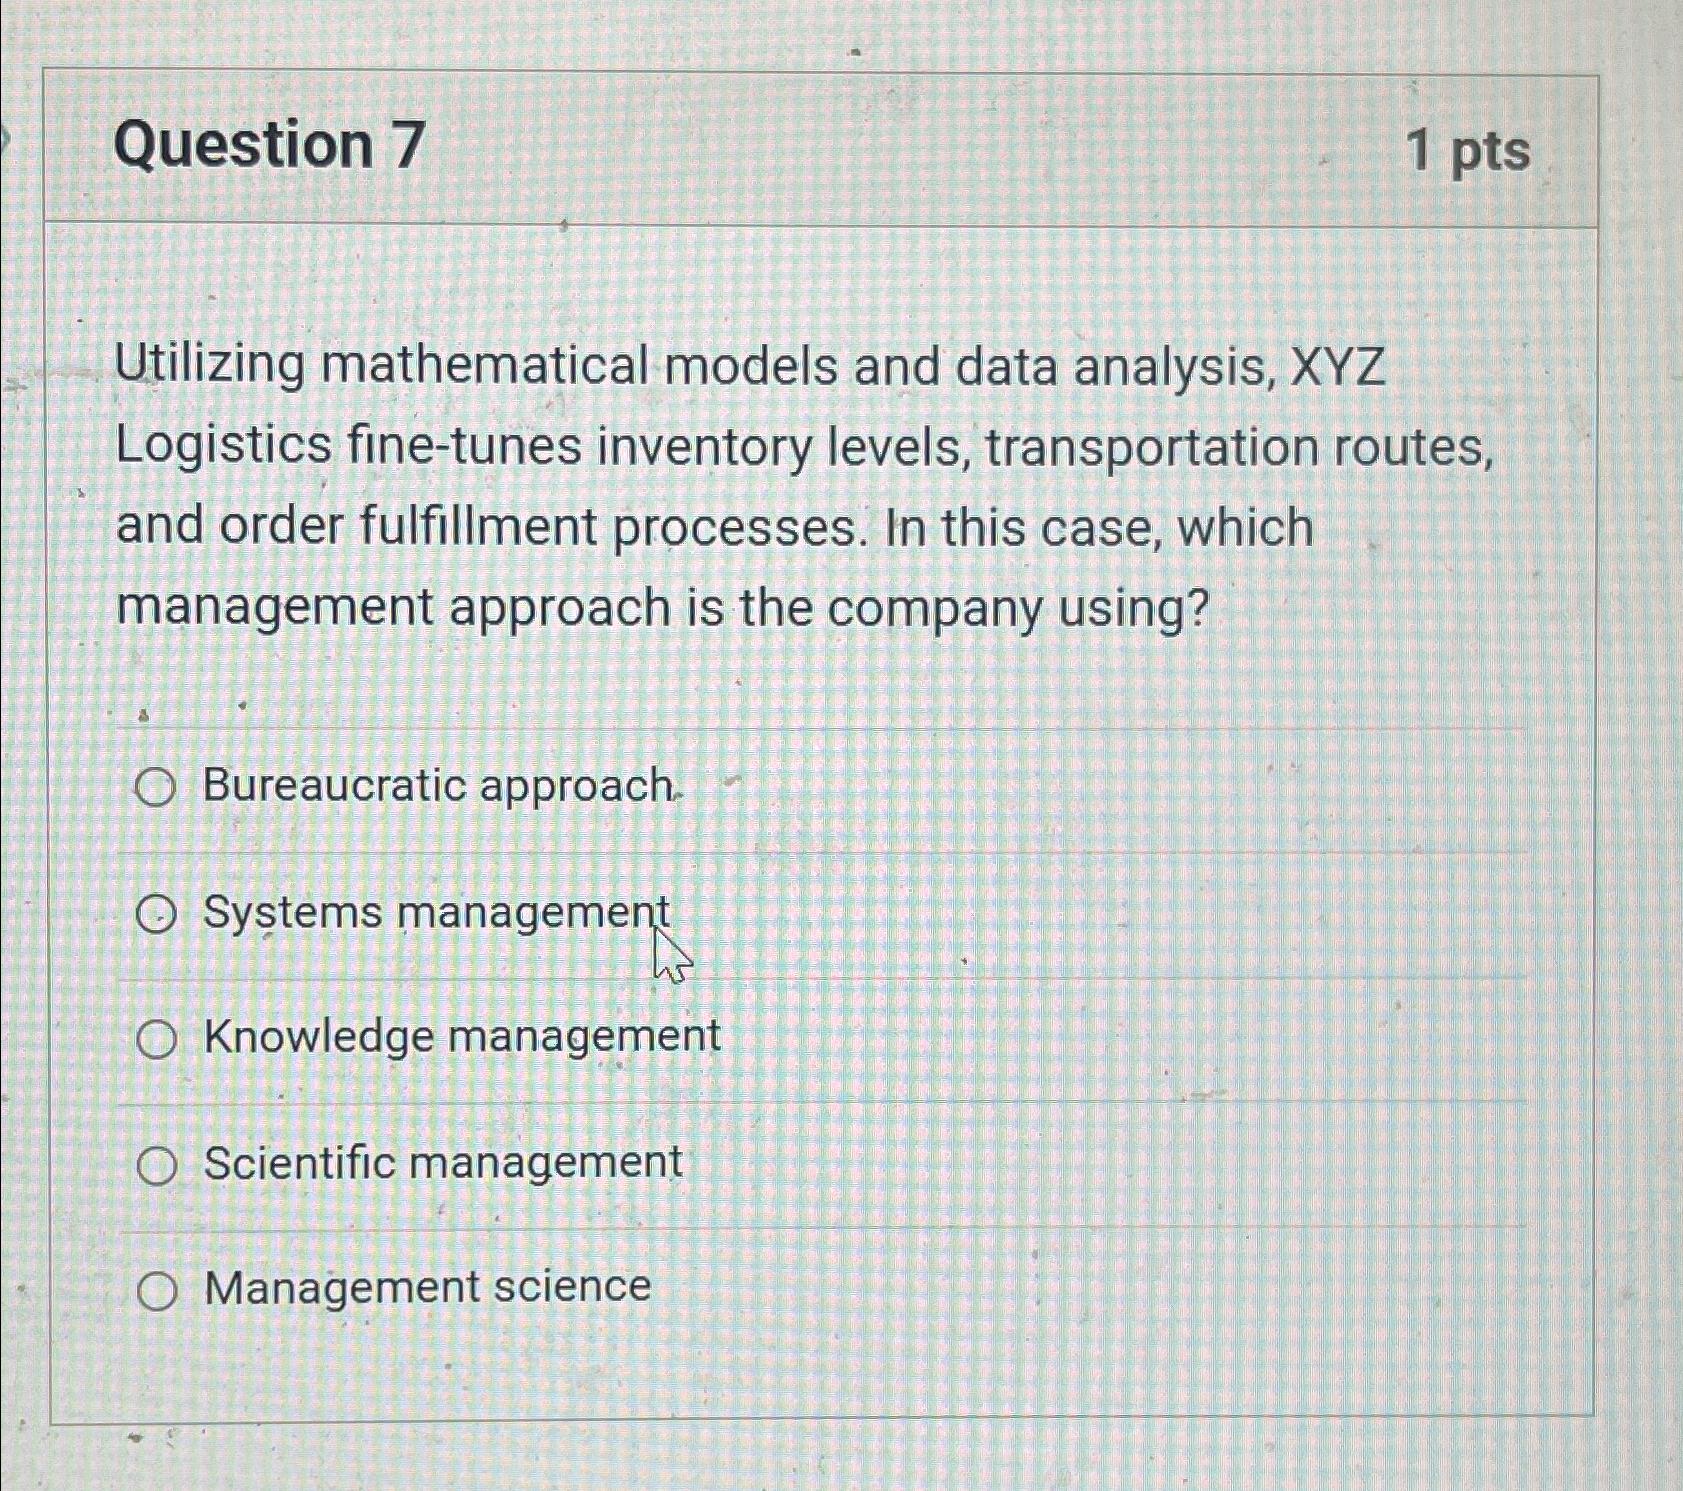The image size is (1683, 1491).
Task: Select the Scientific management answer choice
Action: pos(156,1163)
